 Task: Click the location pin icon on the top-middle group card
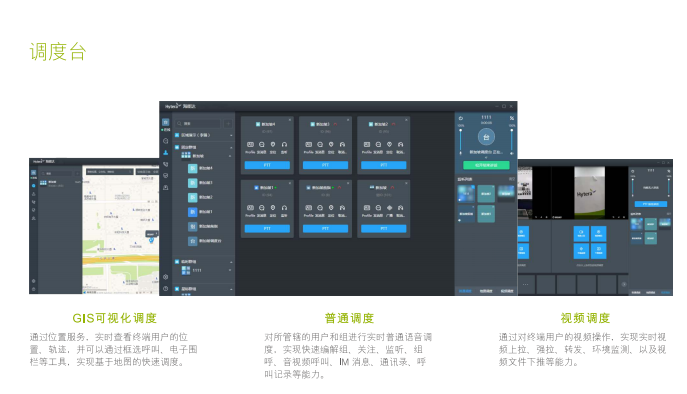[331, 145]
